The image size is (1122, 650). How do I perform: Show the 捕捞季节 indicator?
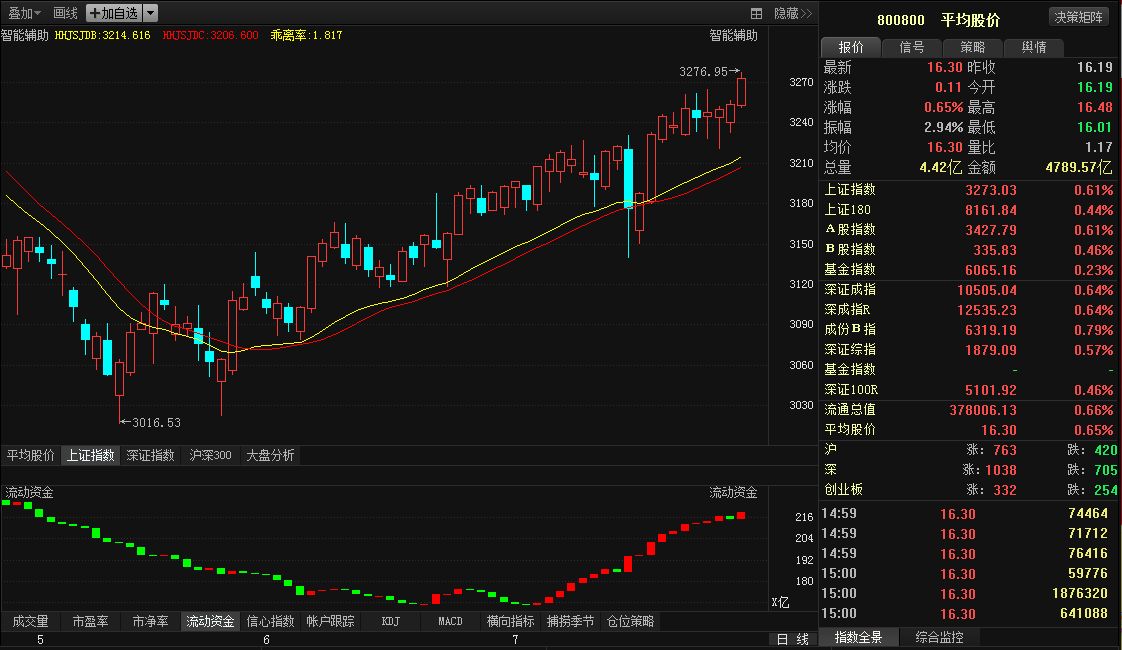(570, 621)
